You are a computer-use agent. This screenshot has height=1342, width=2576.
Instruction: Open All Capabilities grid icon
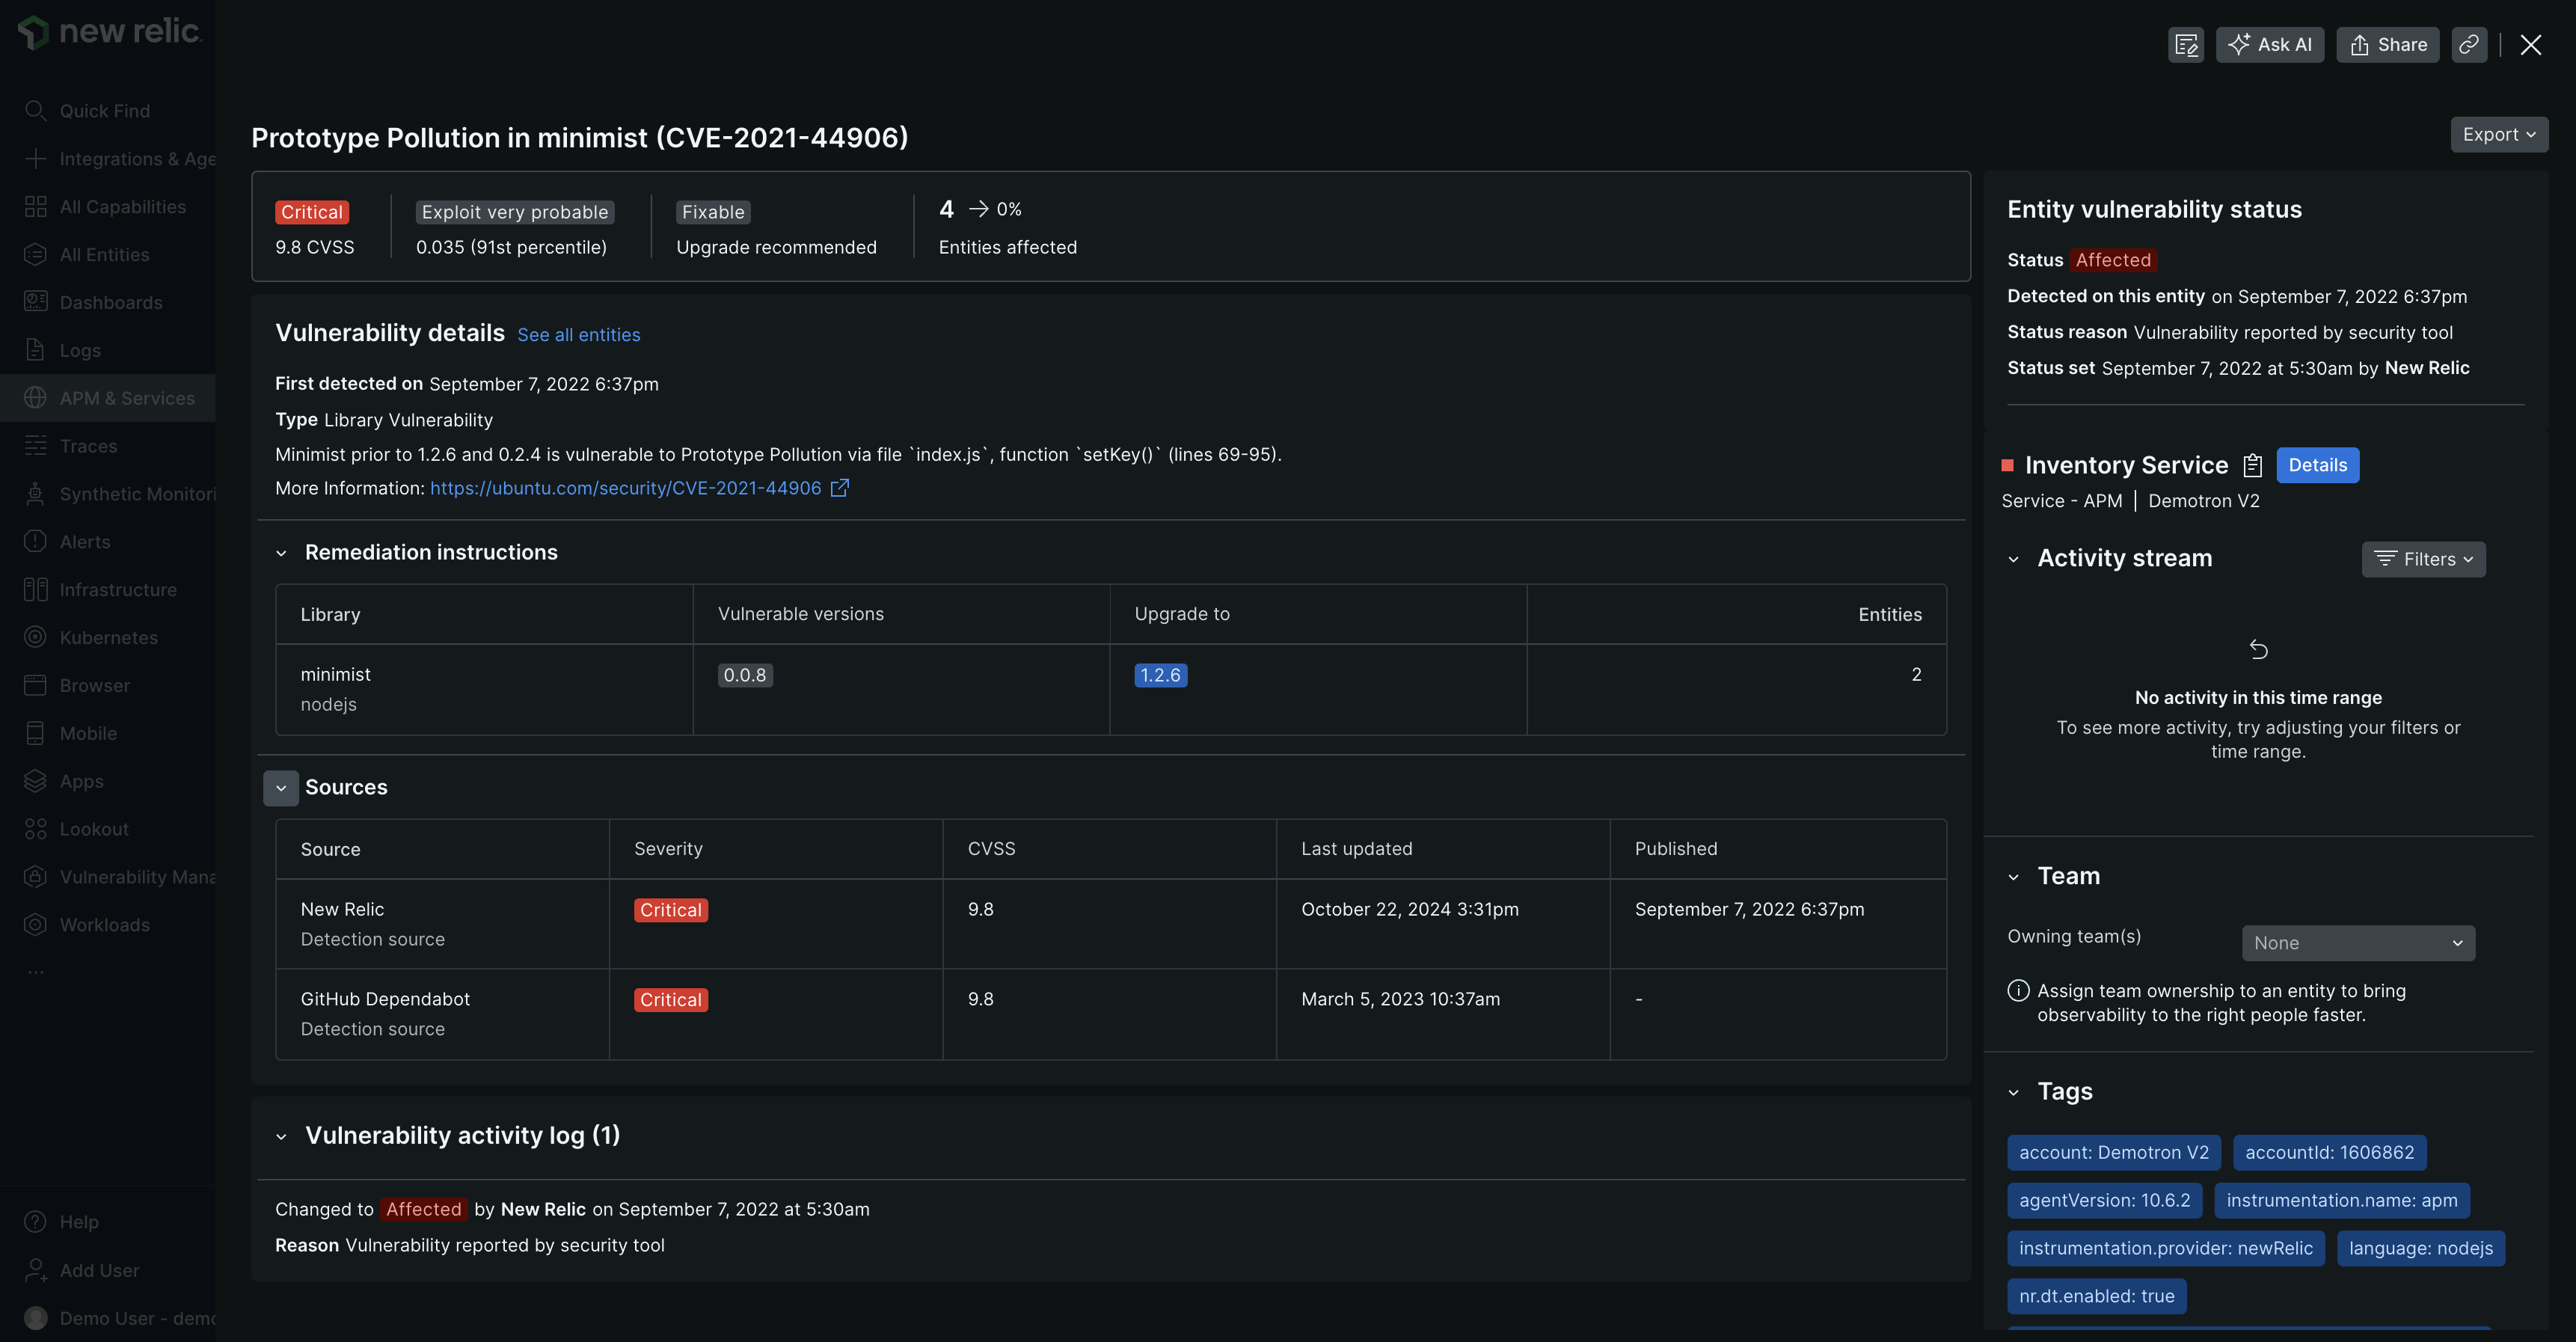coord(35,207)
